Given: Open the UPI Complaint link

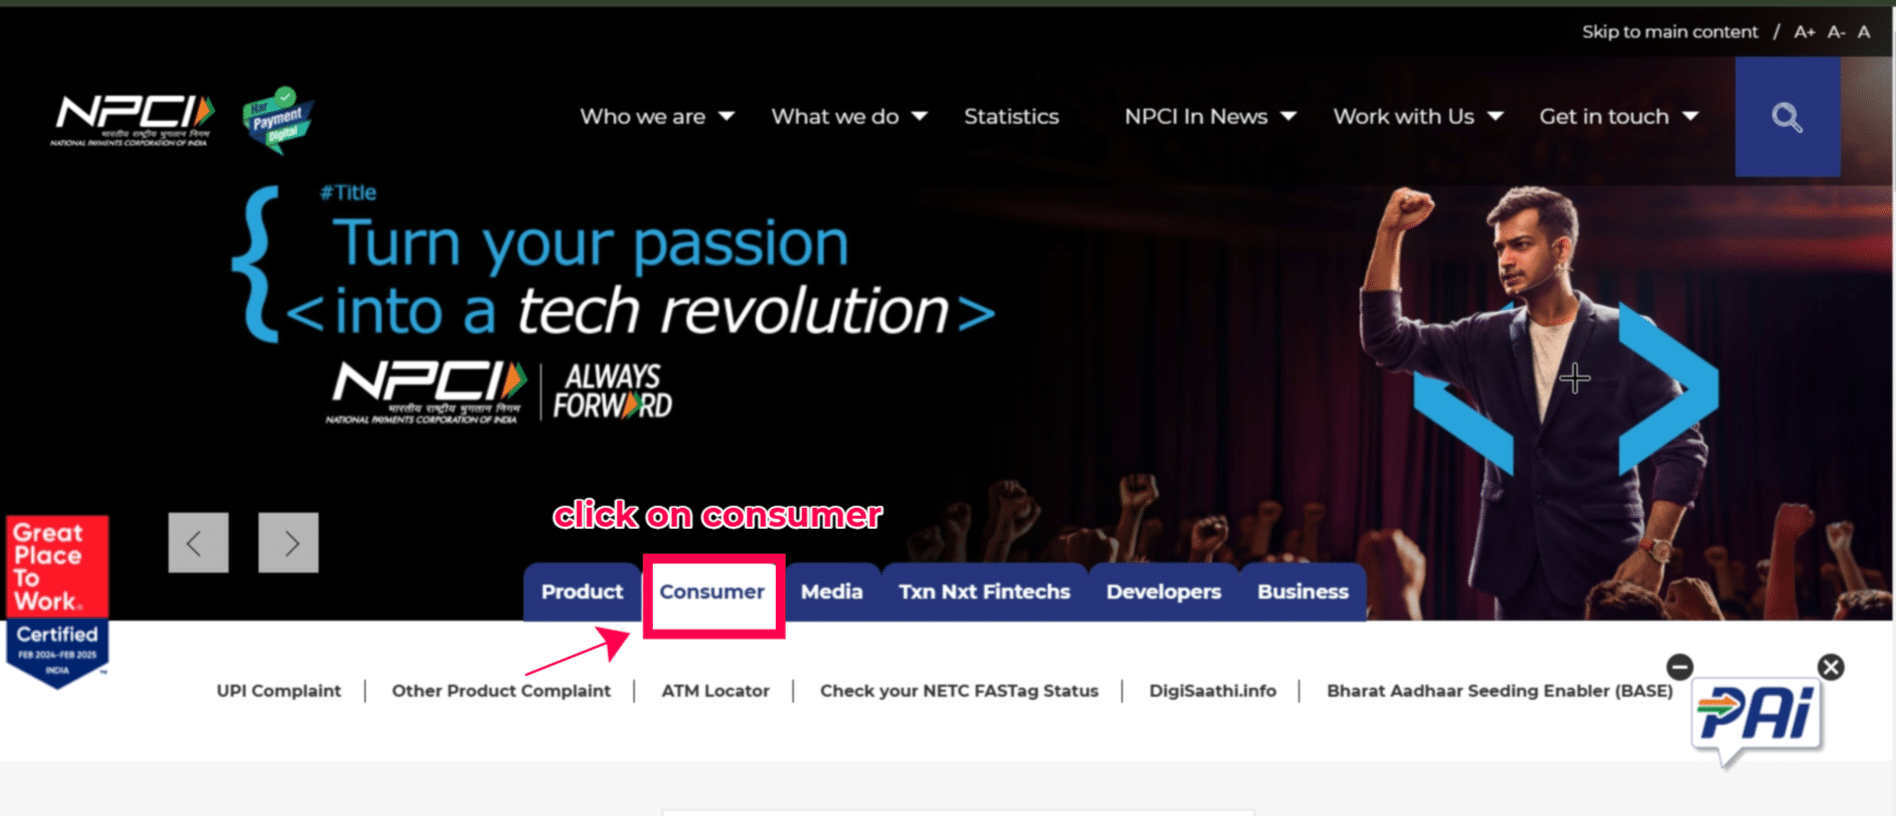Looking at the screenshot, I should coord(279,691).
